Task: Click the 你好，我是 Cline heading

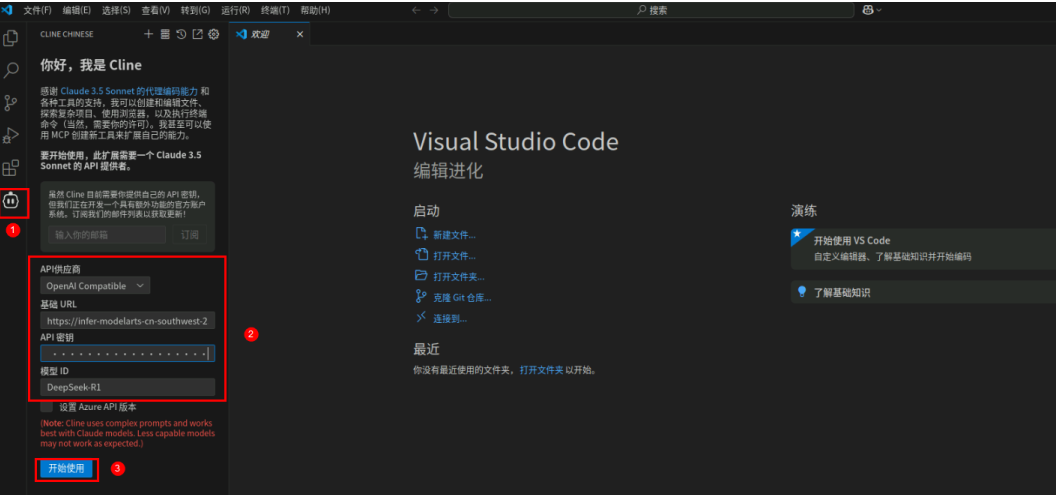Action: click(91, 65)
